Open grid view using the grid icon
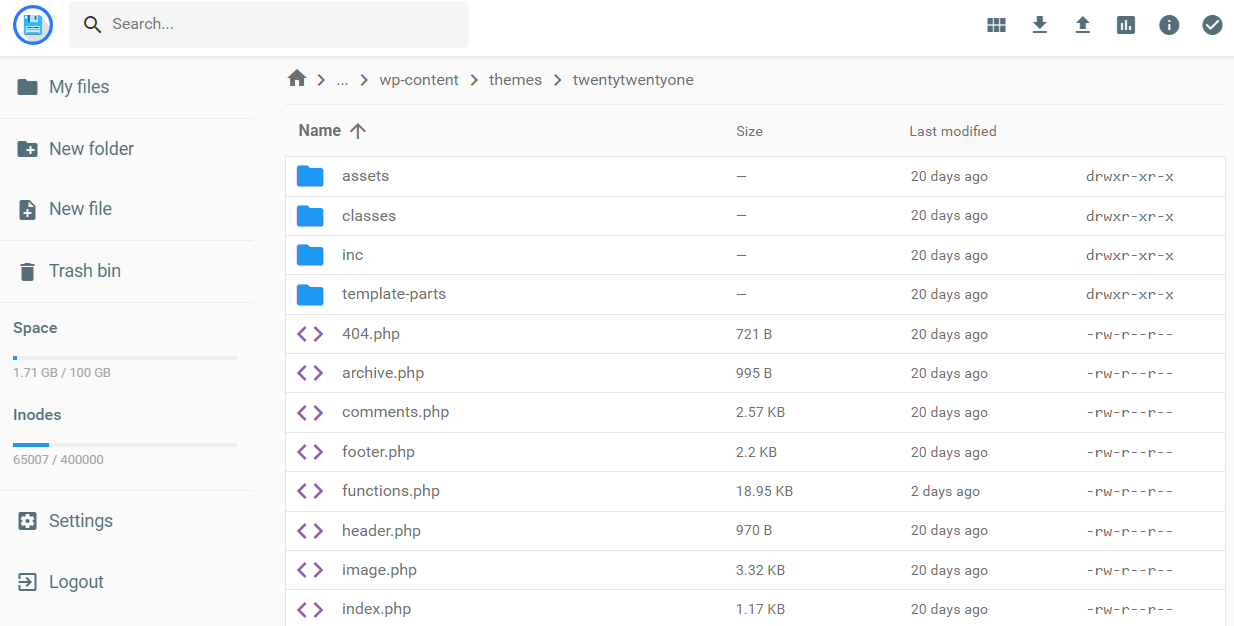This screenshot has height=626, width=1234. (x=996, y=24)
